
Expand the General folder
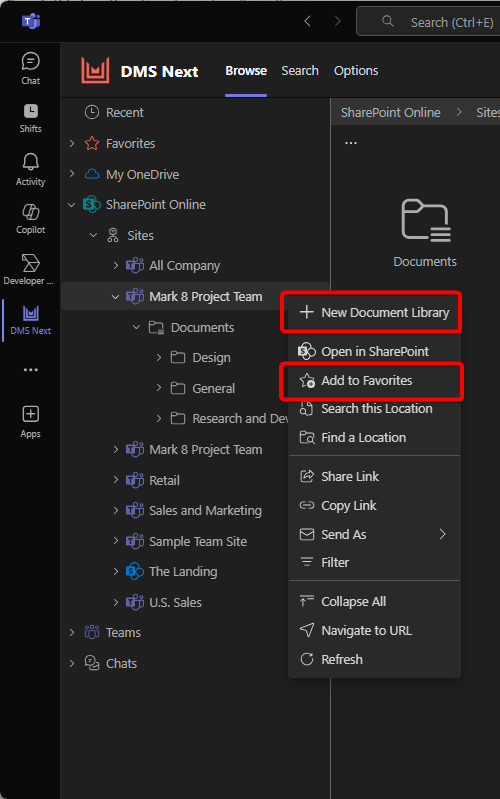(x=159, y=388)
